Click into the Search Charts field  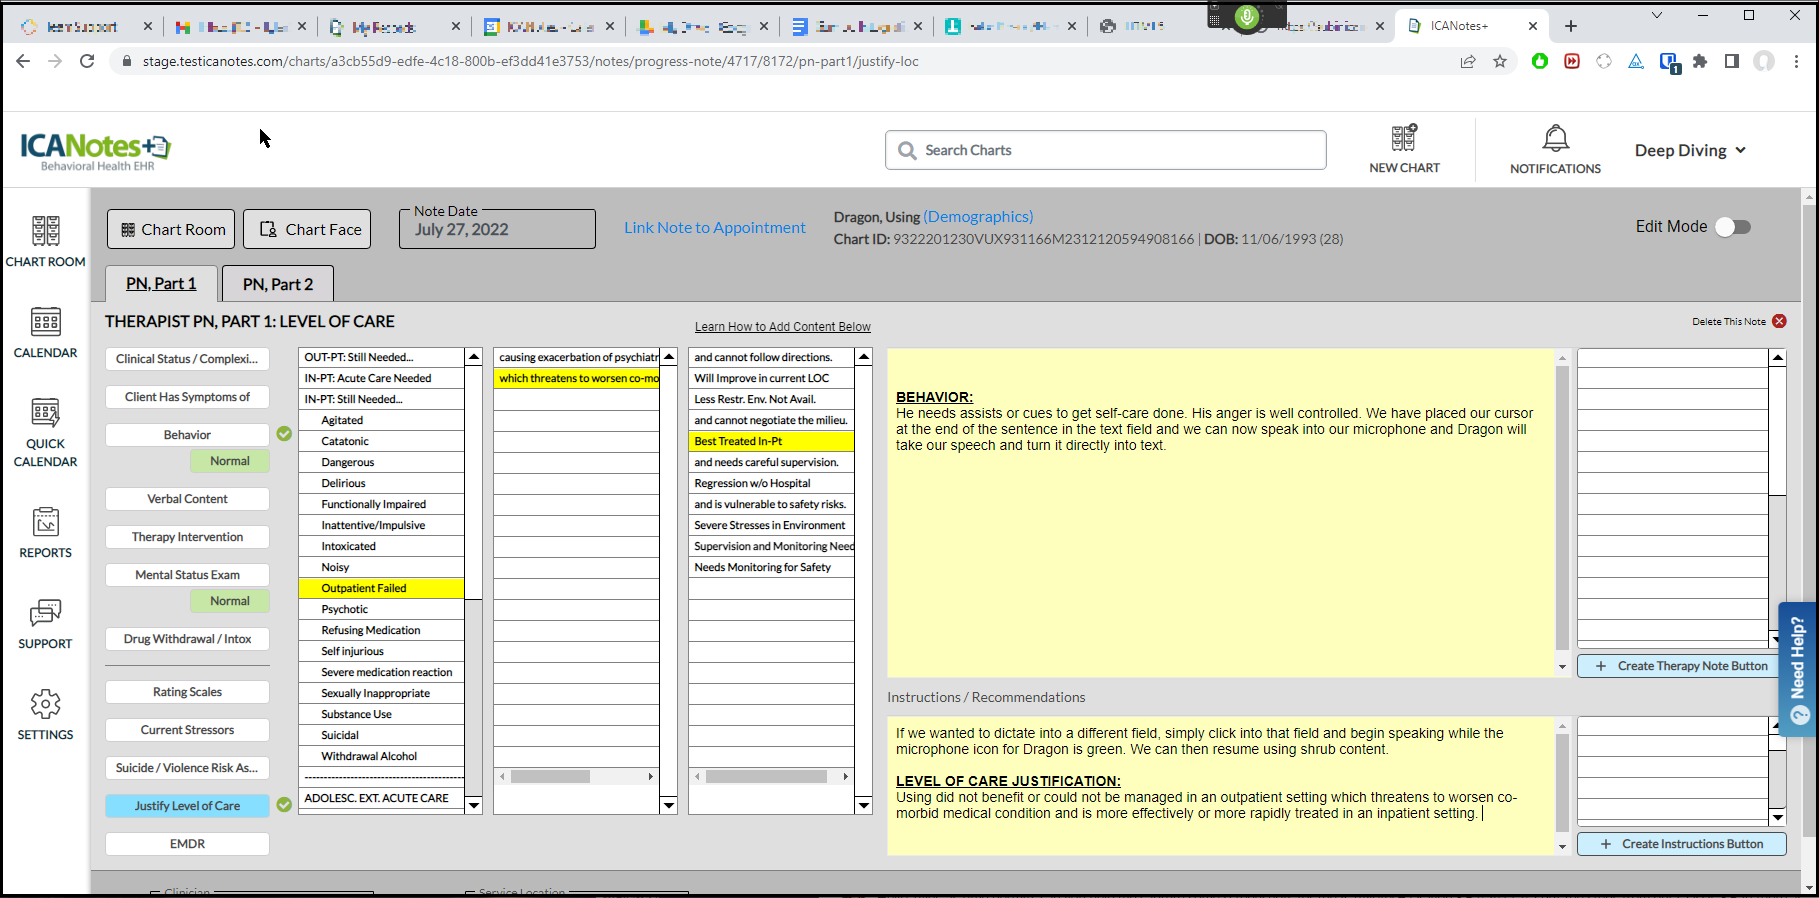tap(1105, 150)
